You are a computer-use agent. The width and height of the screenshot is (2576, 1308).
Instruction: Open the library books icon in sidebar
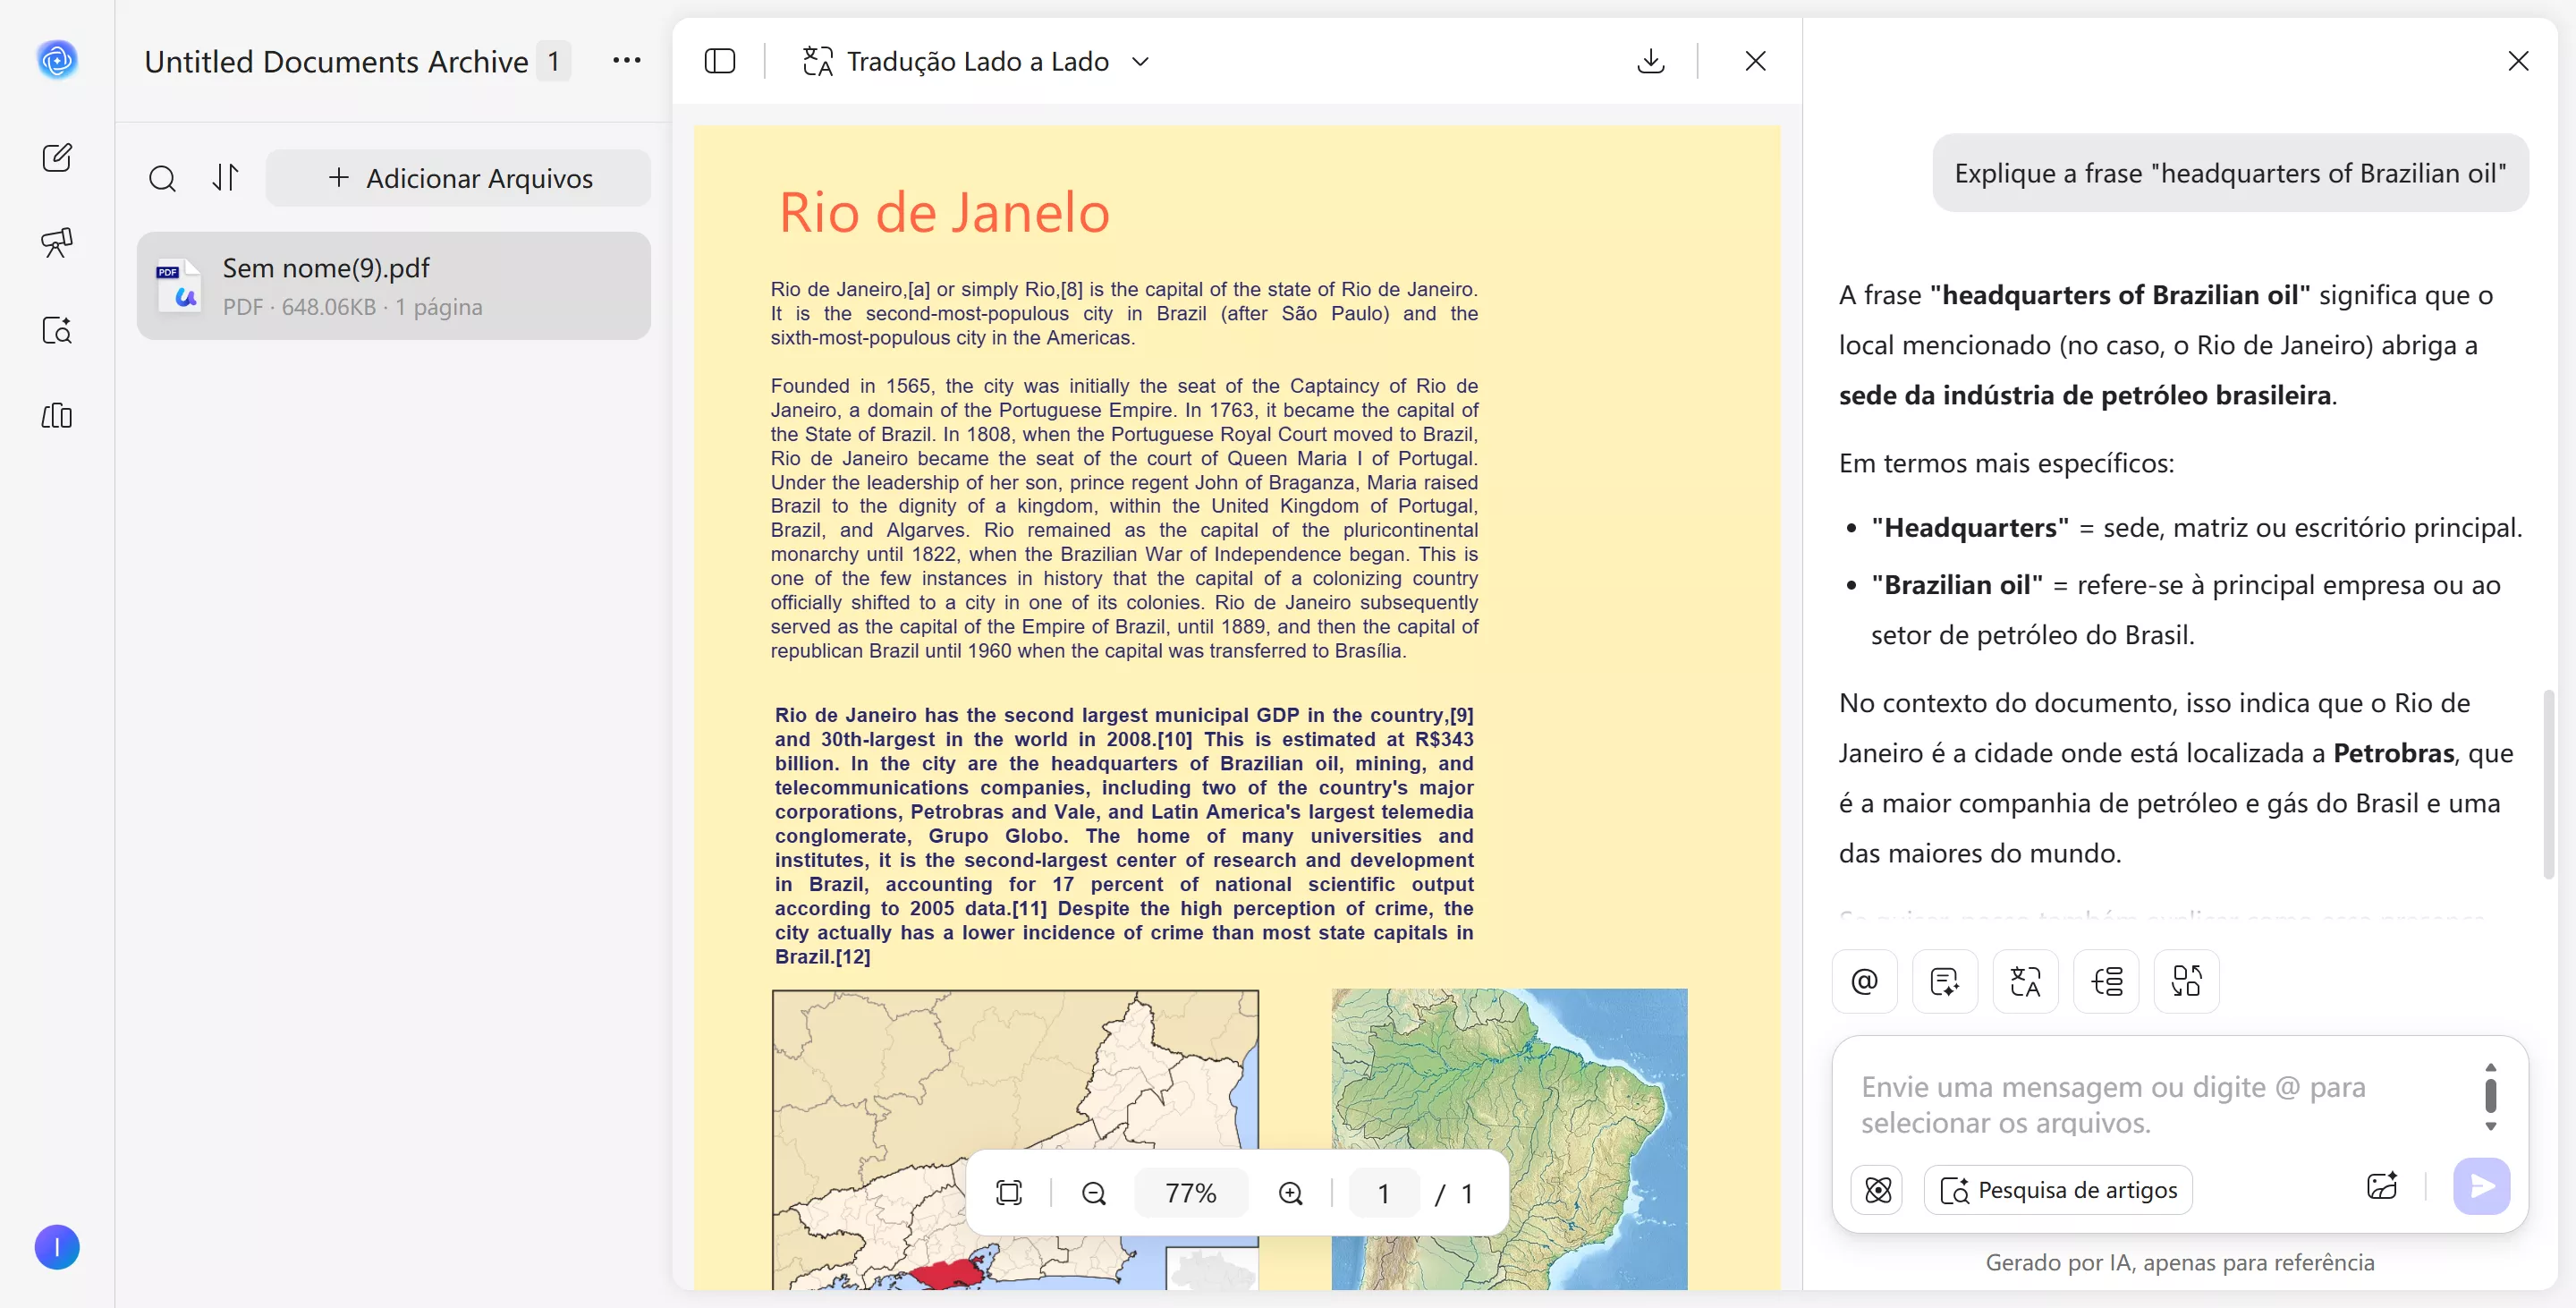coord(57,415)
